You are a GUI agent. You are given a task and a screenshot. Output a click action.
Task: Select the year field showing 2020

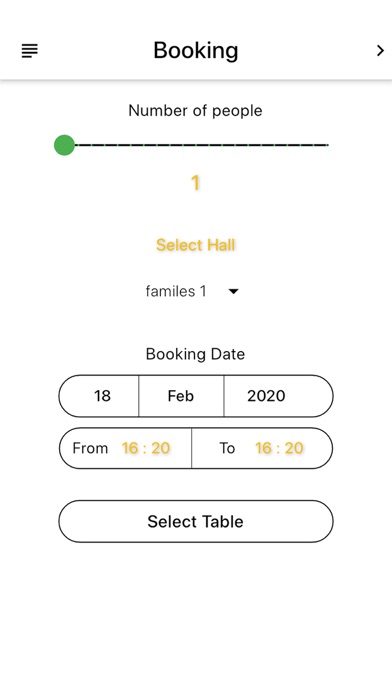pyautogui.click(x=266, y=396)
